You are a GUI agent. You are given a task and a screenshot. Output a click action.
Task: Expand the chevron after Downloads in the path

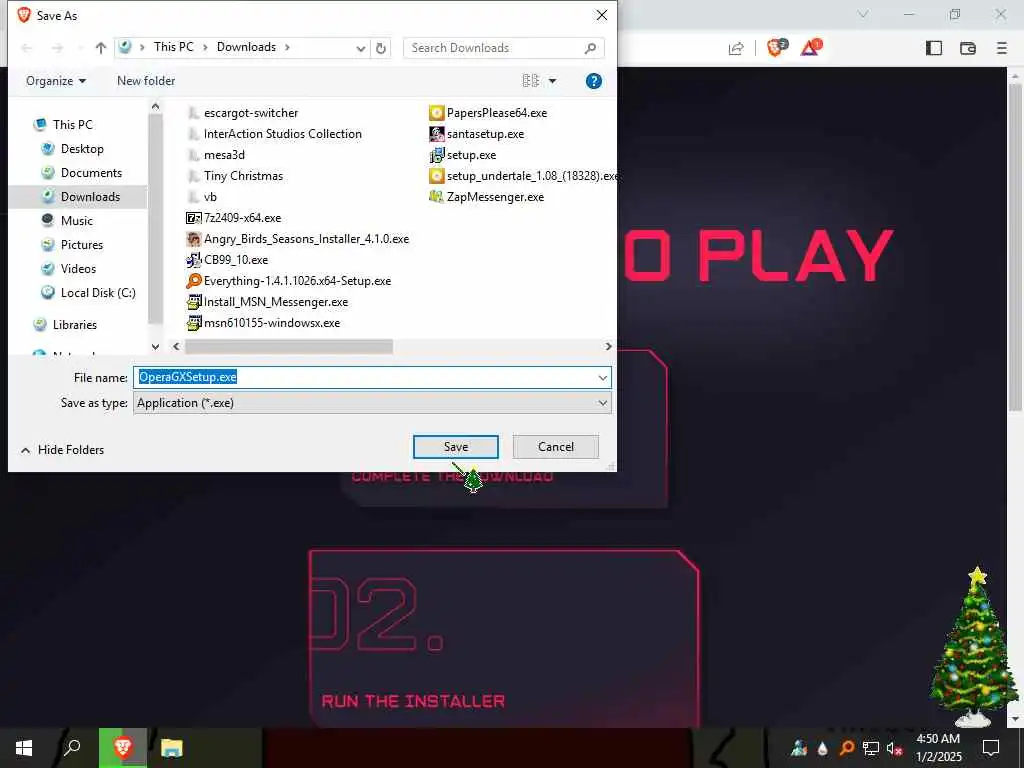[287, 47]
